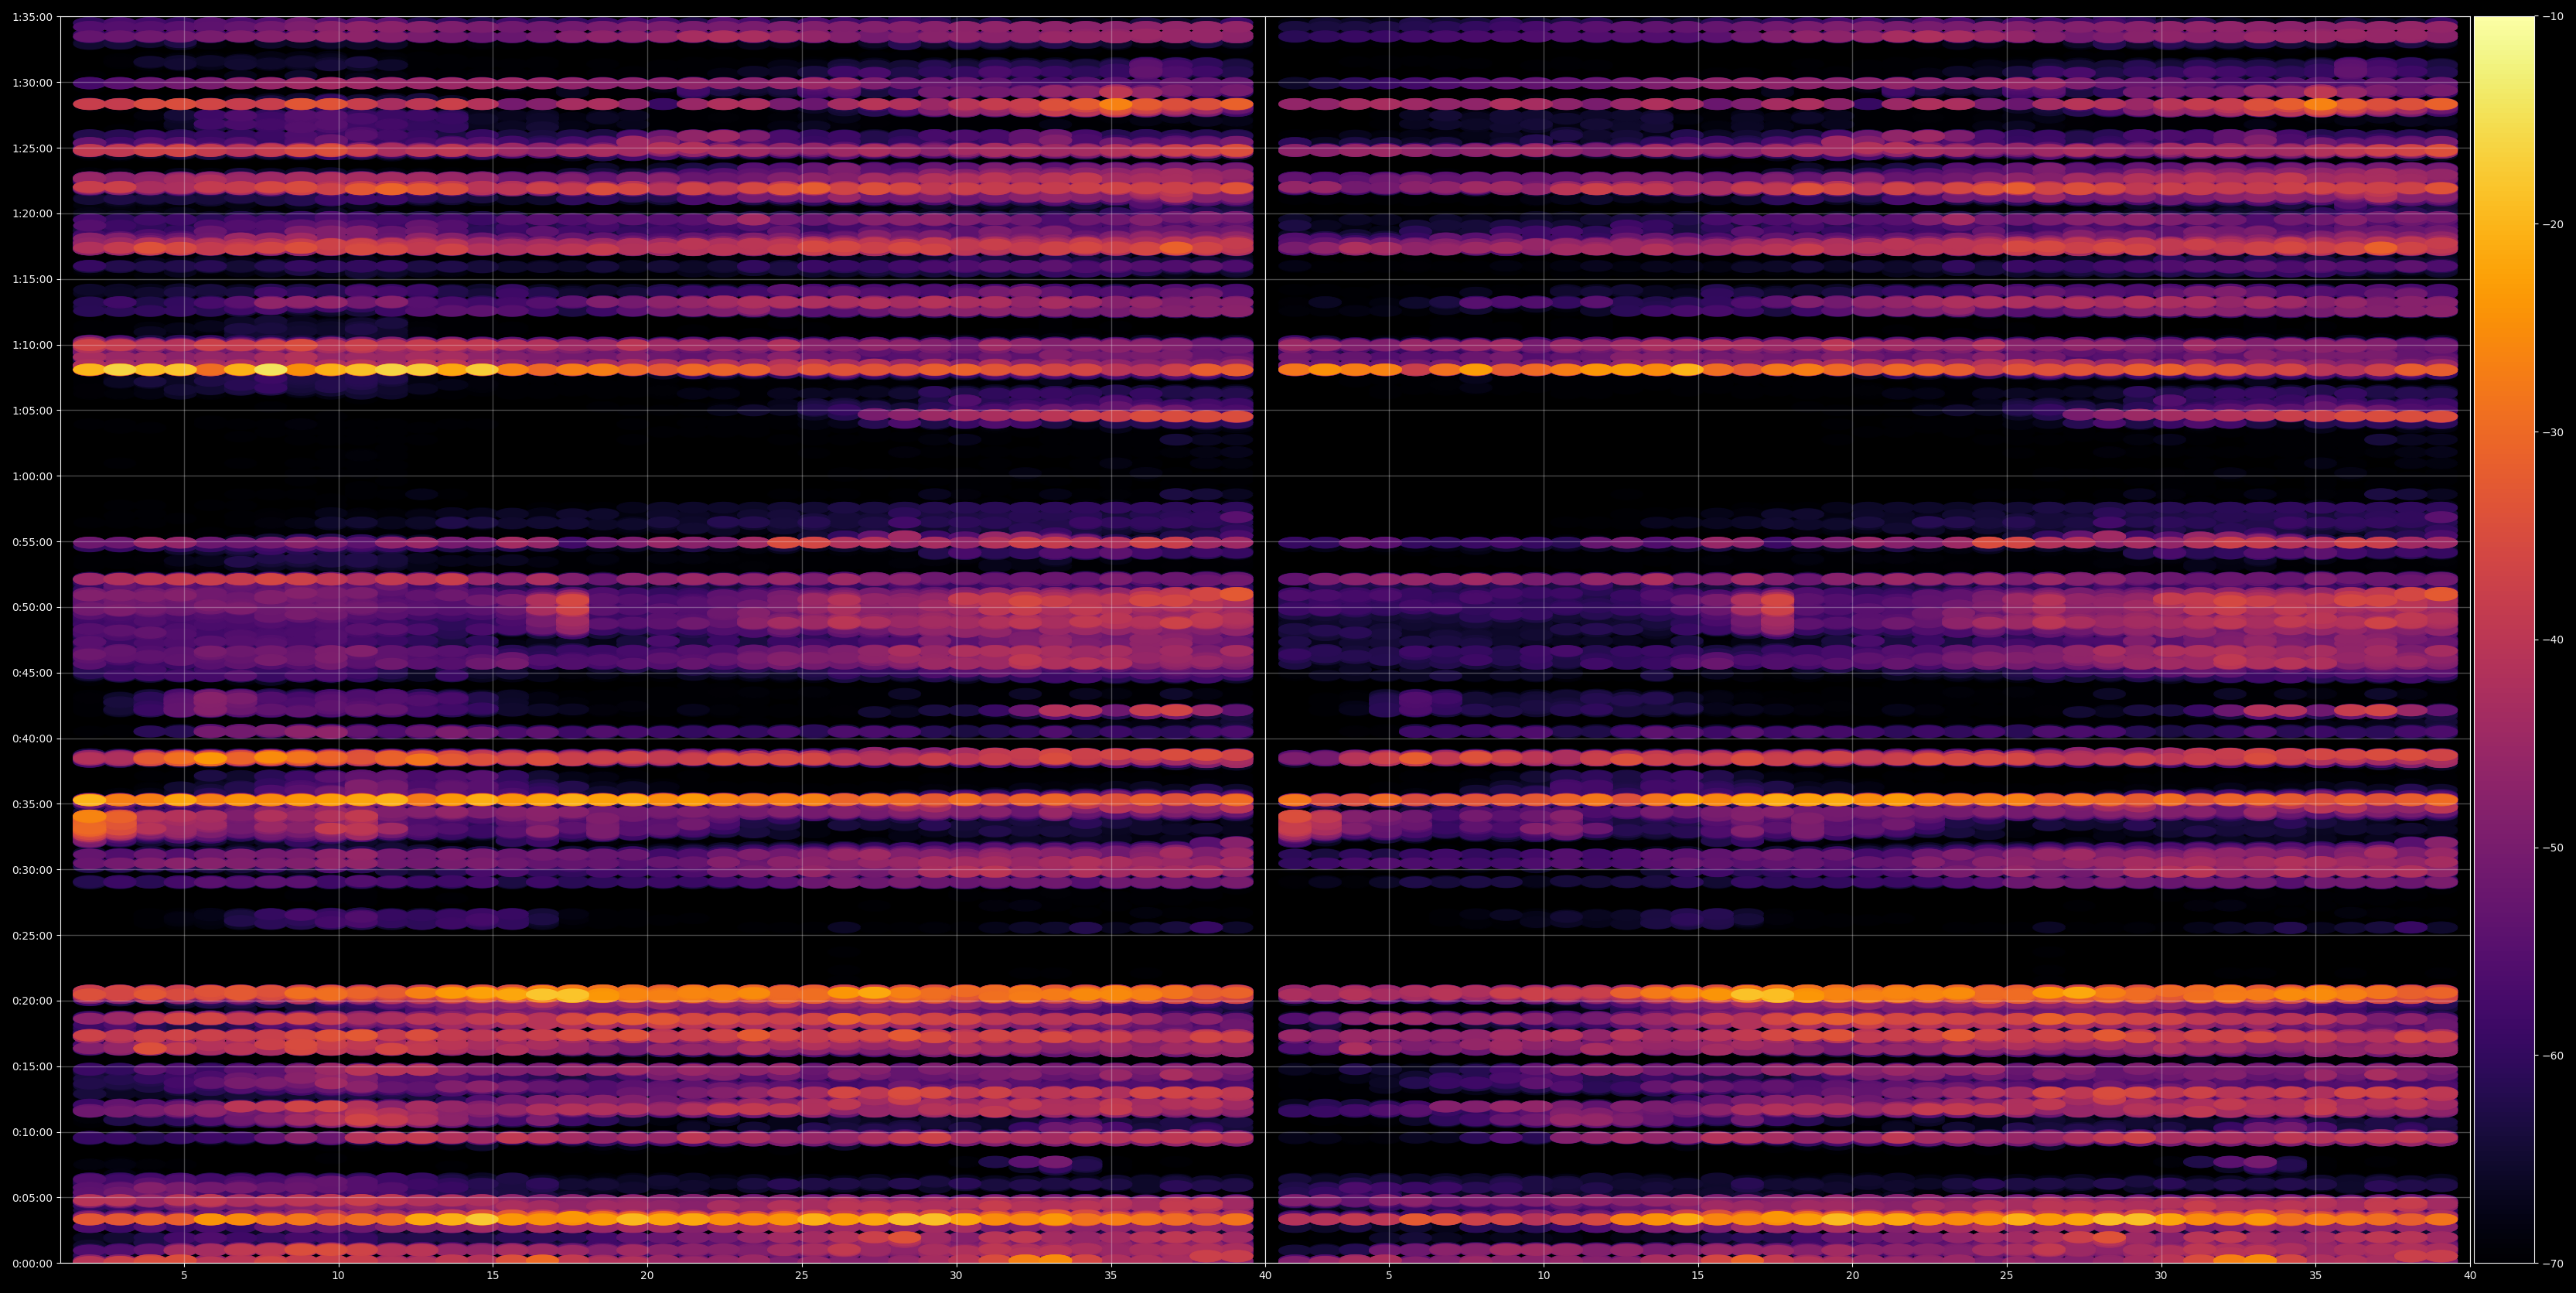Select the 0:15:00 time label

click(x=32, y=1067)
